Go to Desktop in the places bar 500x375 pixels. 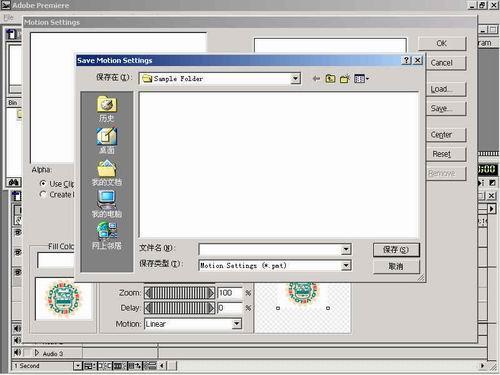click(107, 141)
